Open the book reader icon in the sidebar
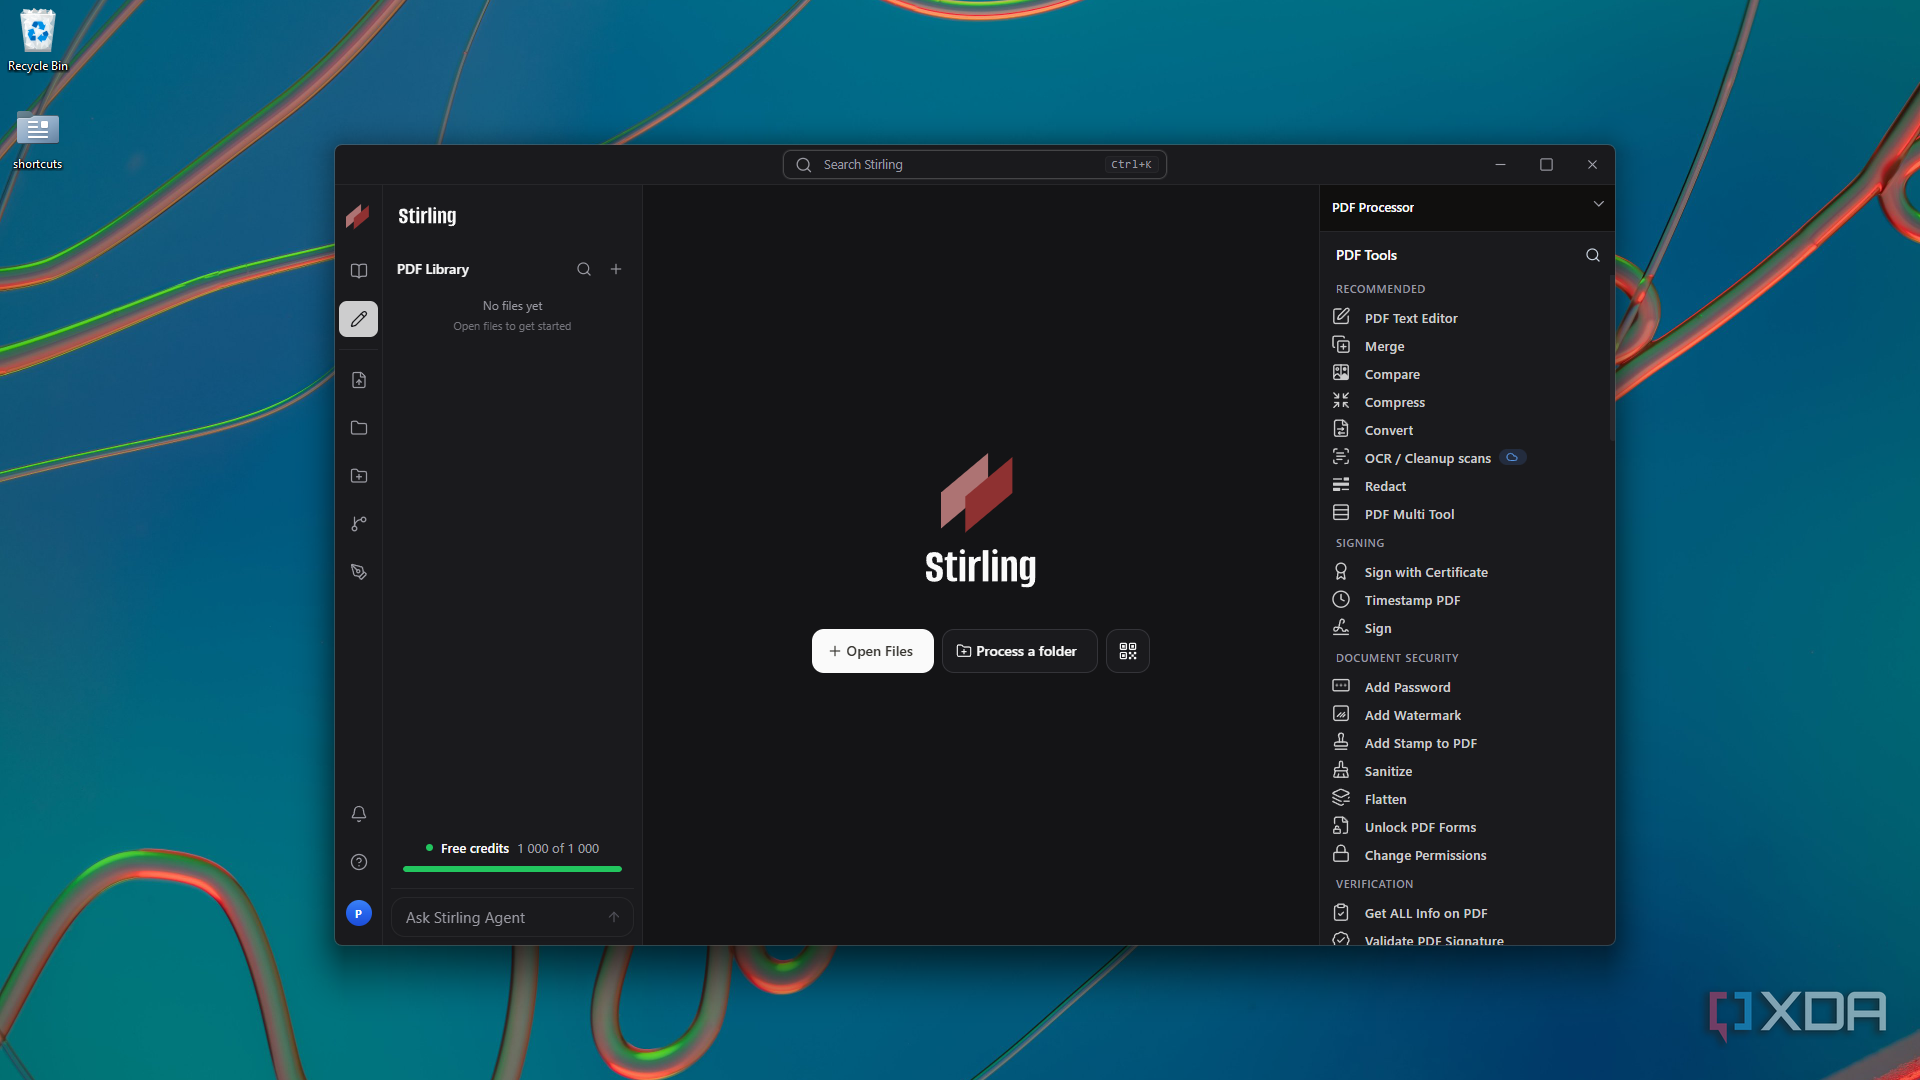The width and height of the screenshot is (1920, 1080). (359, 271)
